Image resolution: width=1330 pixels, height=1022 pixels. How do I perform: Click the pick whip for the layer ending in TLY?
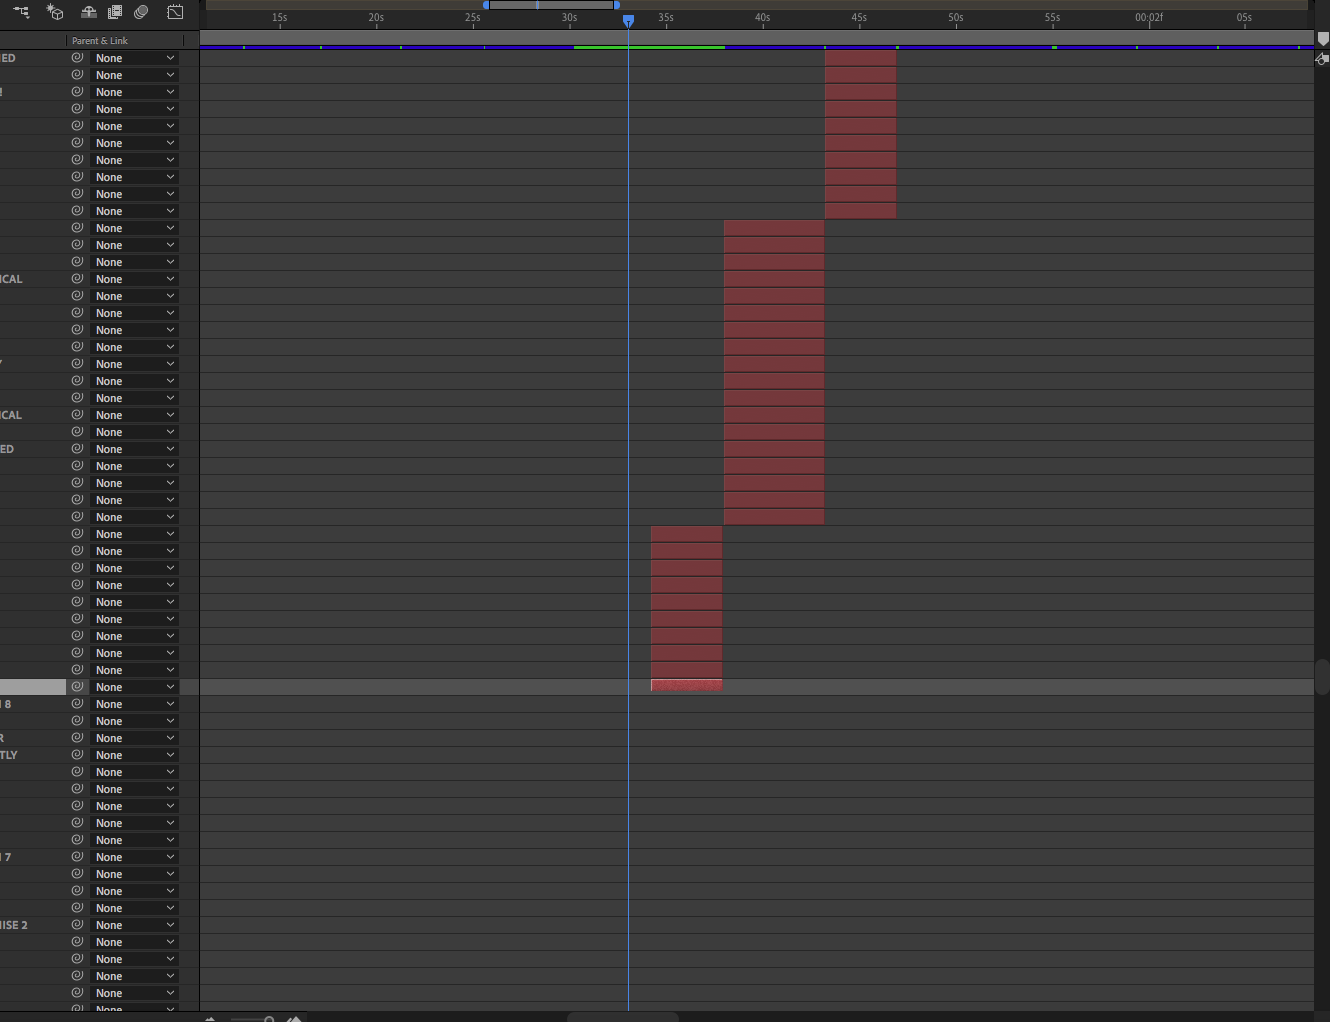(77, 755)
